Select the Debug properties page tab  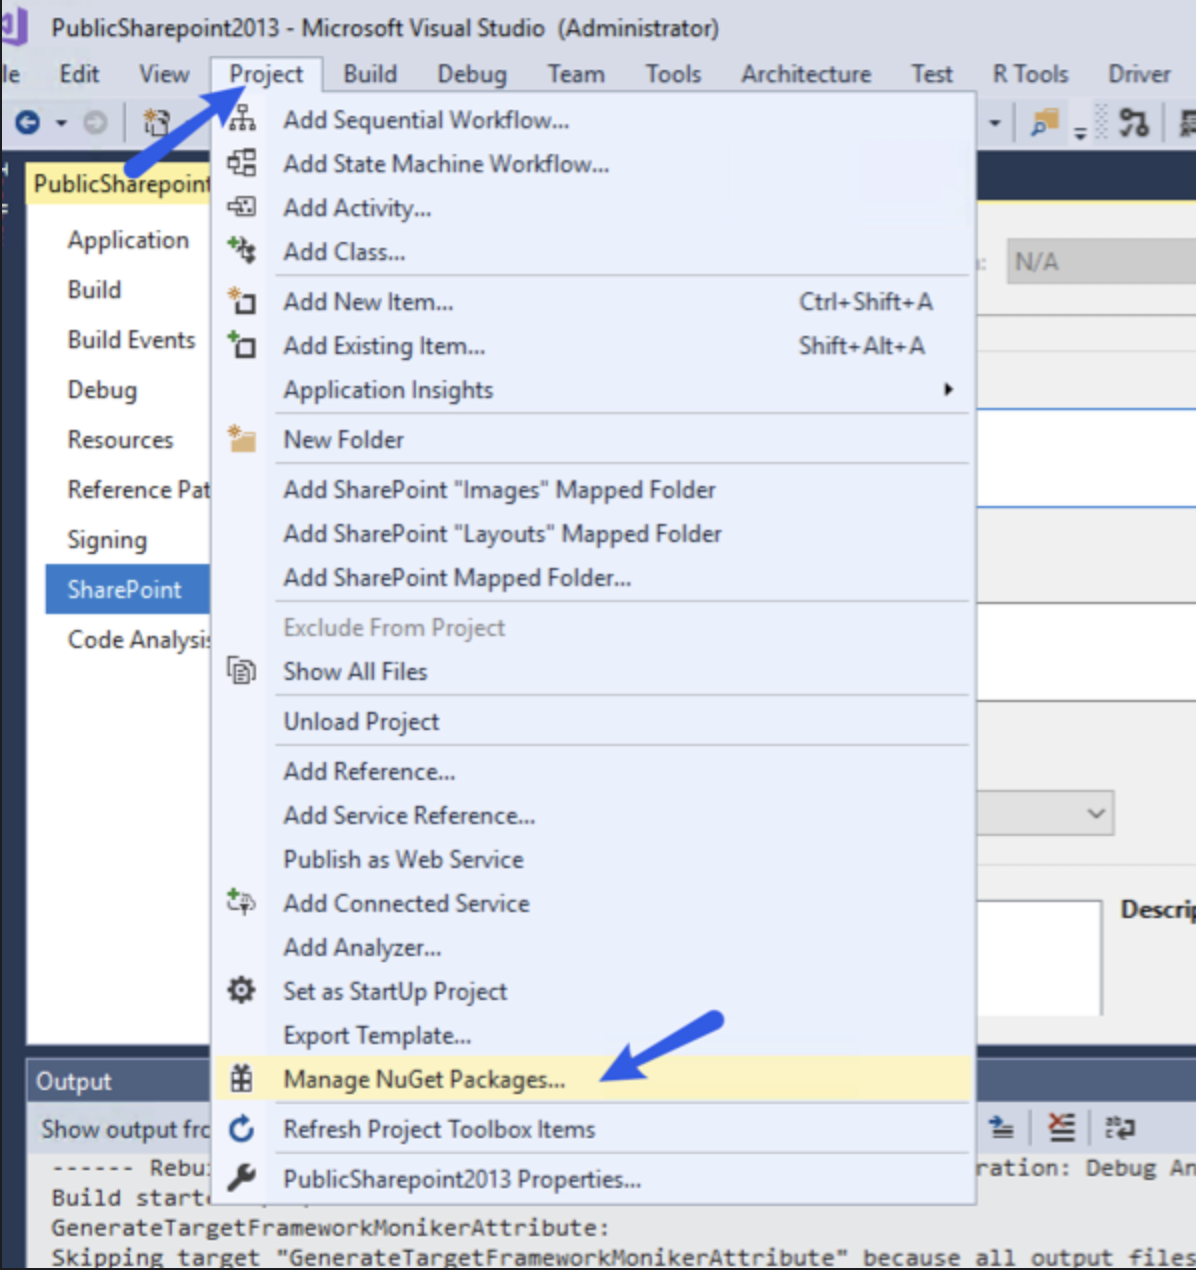click(x=128, y=390)
